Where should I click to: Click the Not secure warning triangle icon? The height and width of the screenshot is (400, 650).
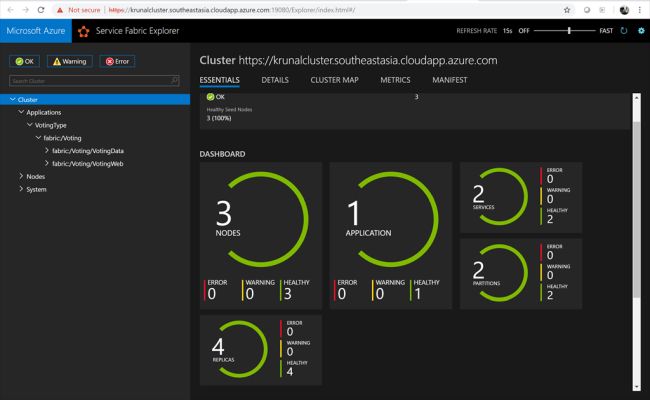60,10
